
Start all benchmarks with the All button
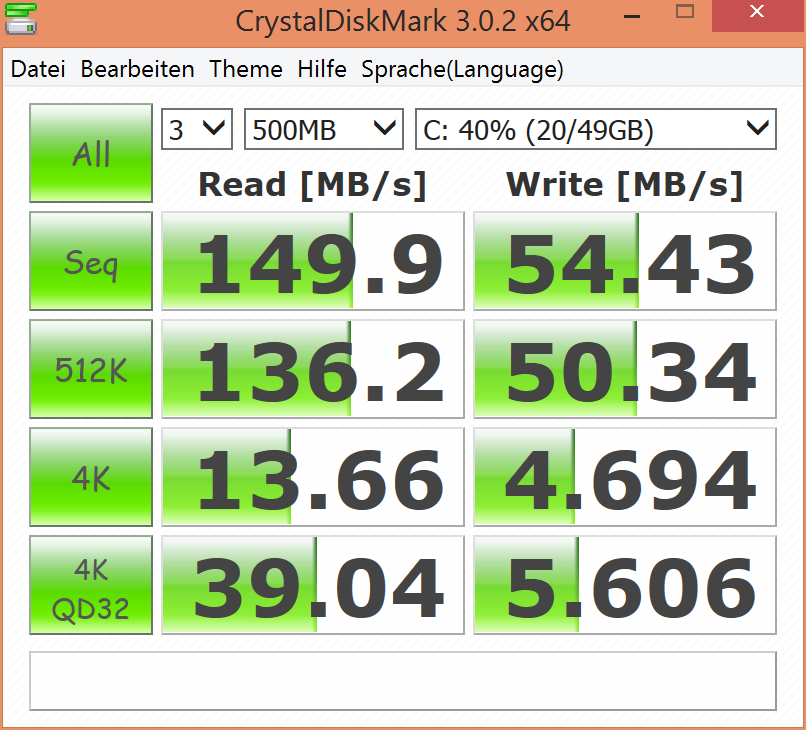coord(91,153)
